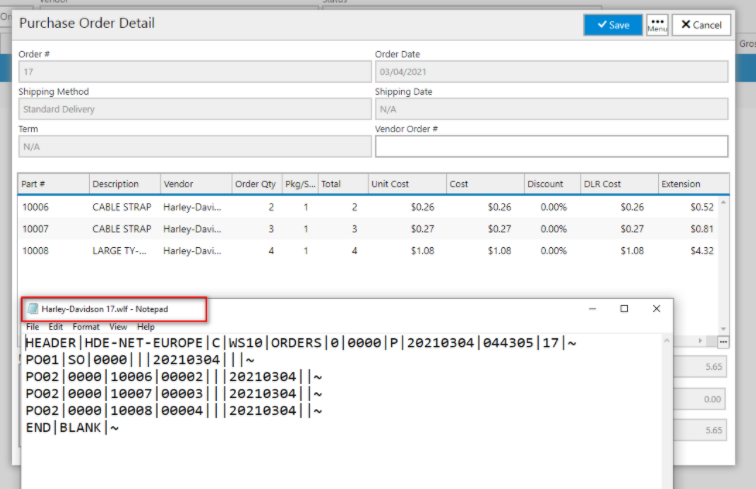The height and width of the screenshot is (489, 756).
Task: Click the Term field
Action: [195, 147]
